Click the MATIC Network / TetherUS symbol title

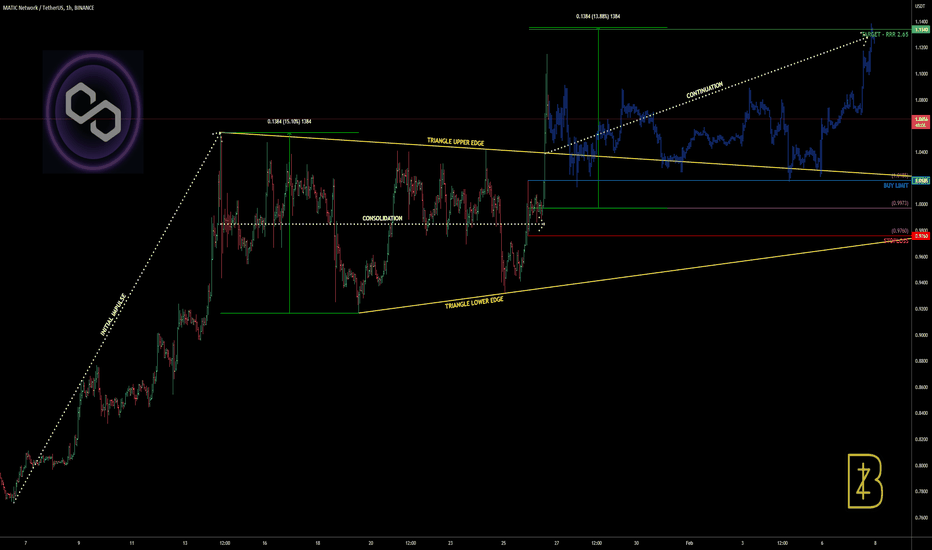click(48, 8)
